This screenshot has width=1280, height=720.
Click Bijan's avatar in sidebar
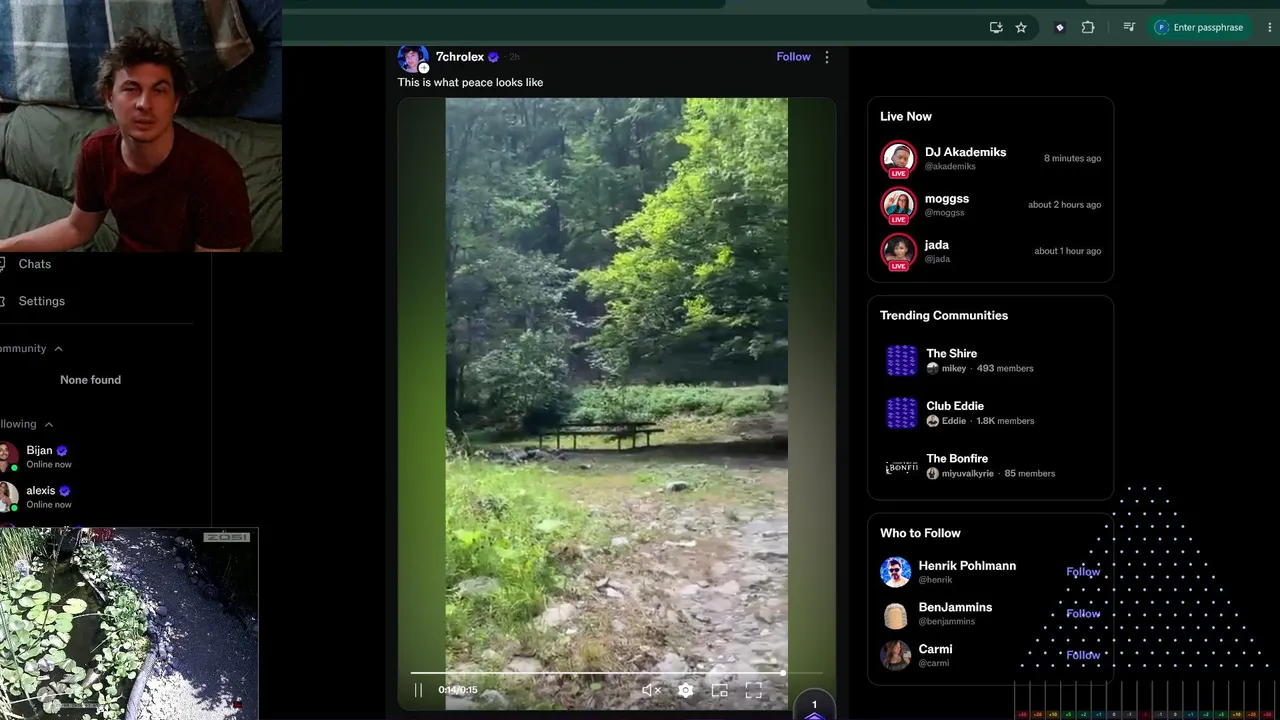click(x=7, y=457)
